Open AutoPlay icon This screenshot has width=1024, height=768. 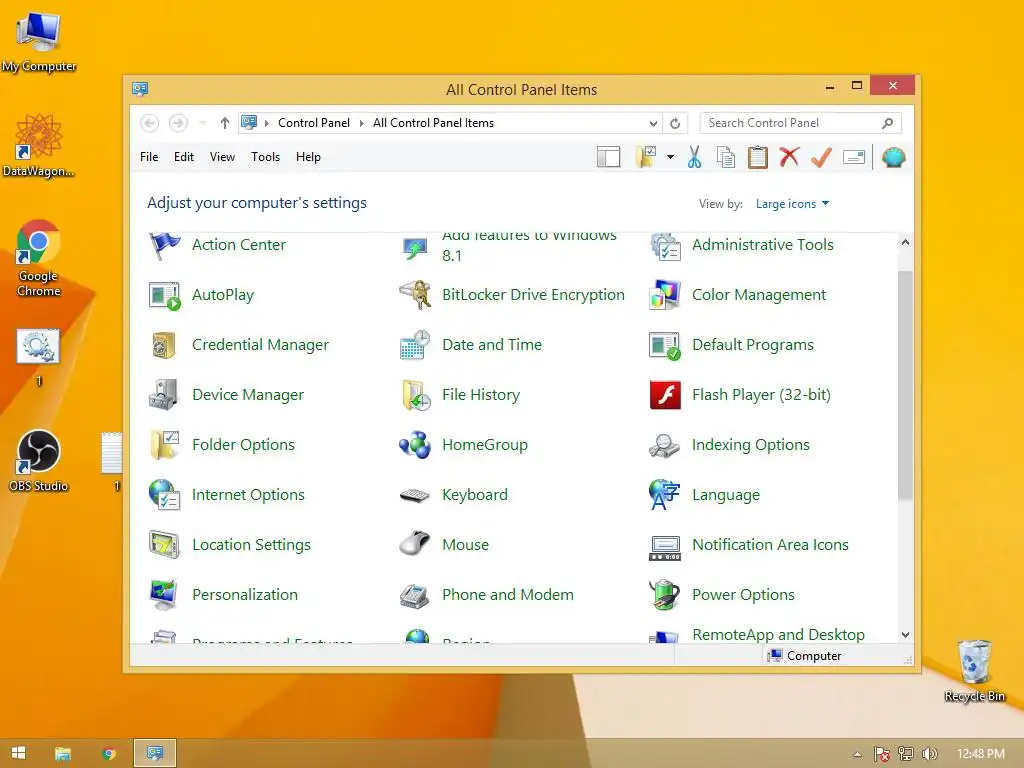coord(164,295)
